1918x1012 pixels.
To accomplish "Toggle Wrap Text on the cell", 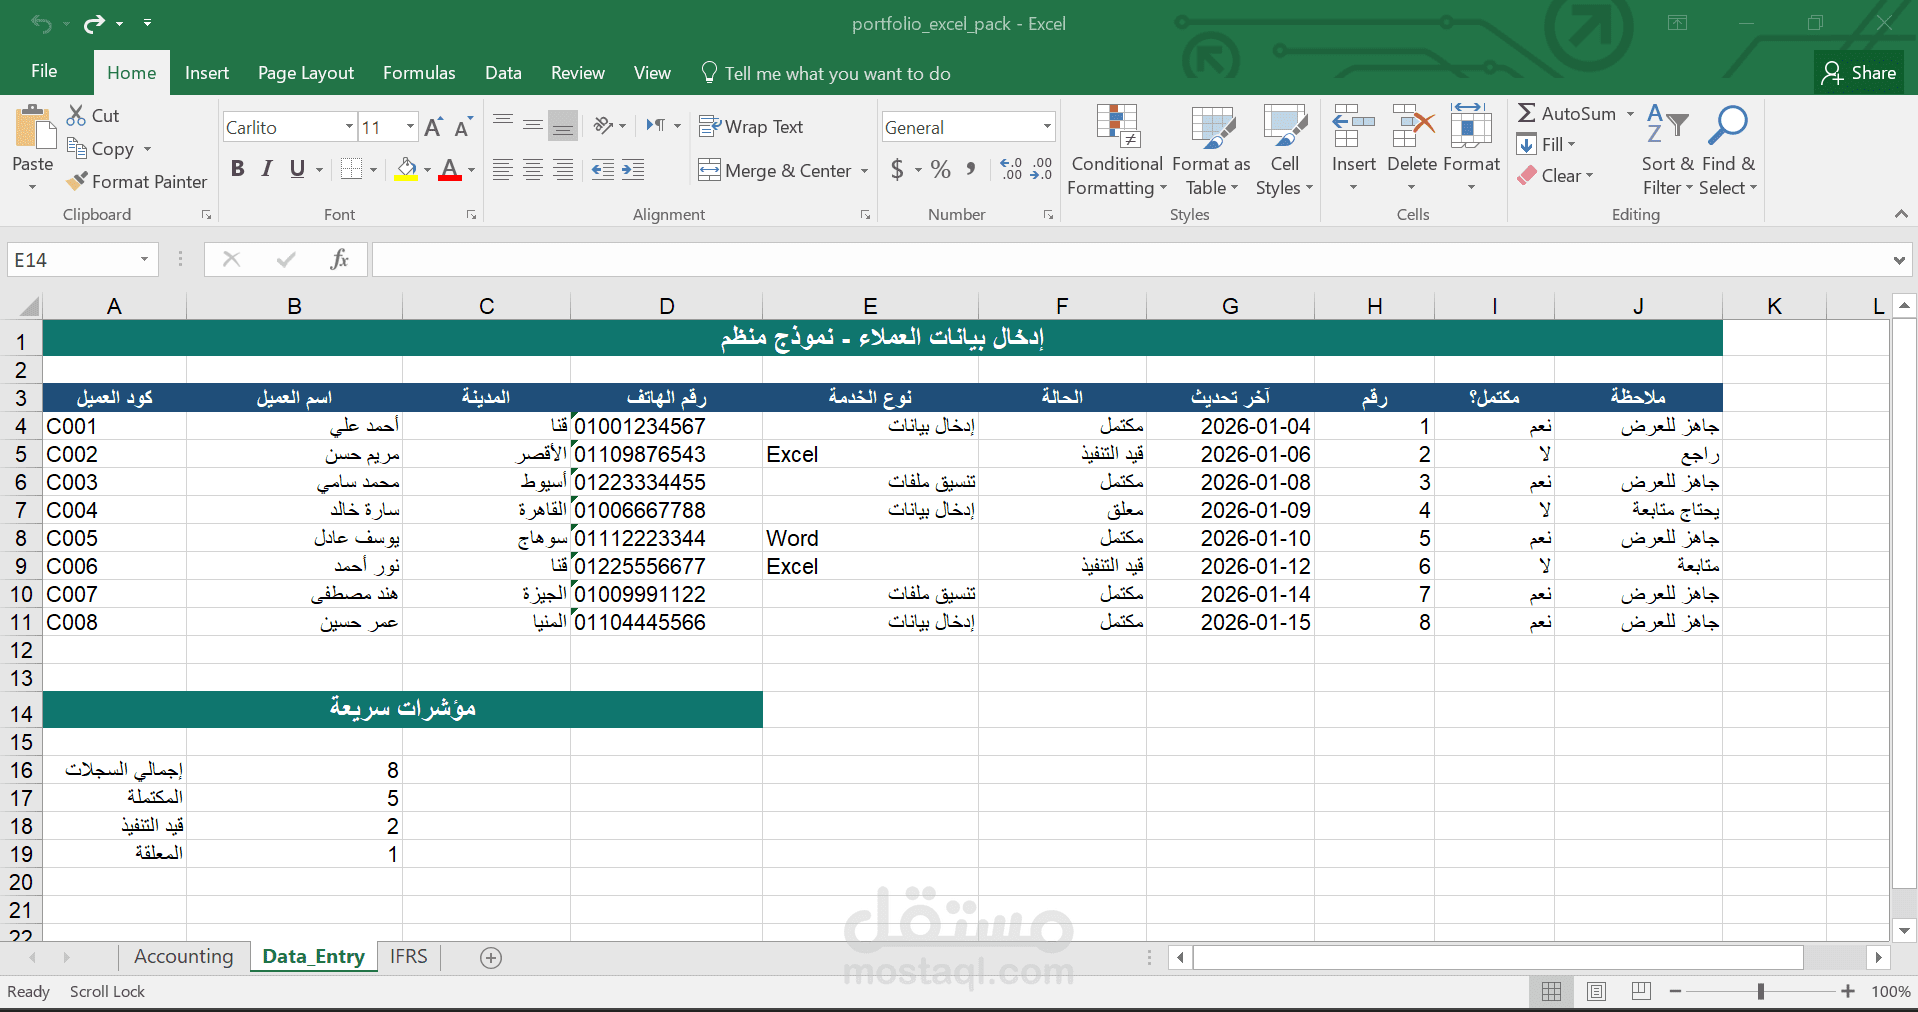I will [x=751, y=127].
